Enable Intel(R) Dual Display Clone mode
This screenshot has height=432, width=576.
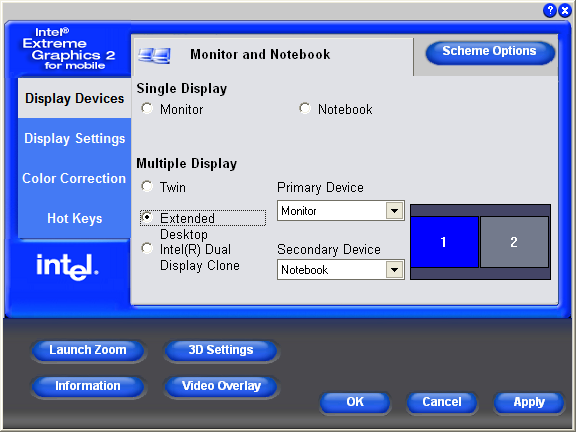click(147, 248)
